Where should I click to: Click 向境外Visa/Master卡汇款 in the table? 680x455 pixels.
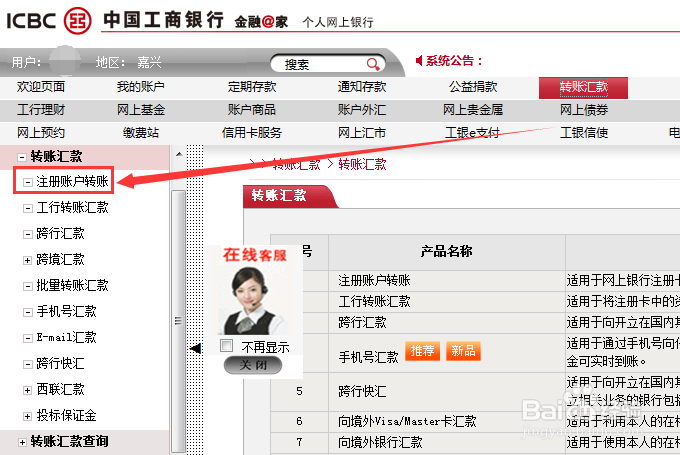point(407,421)
